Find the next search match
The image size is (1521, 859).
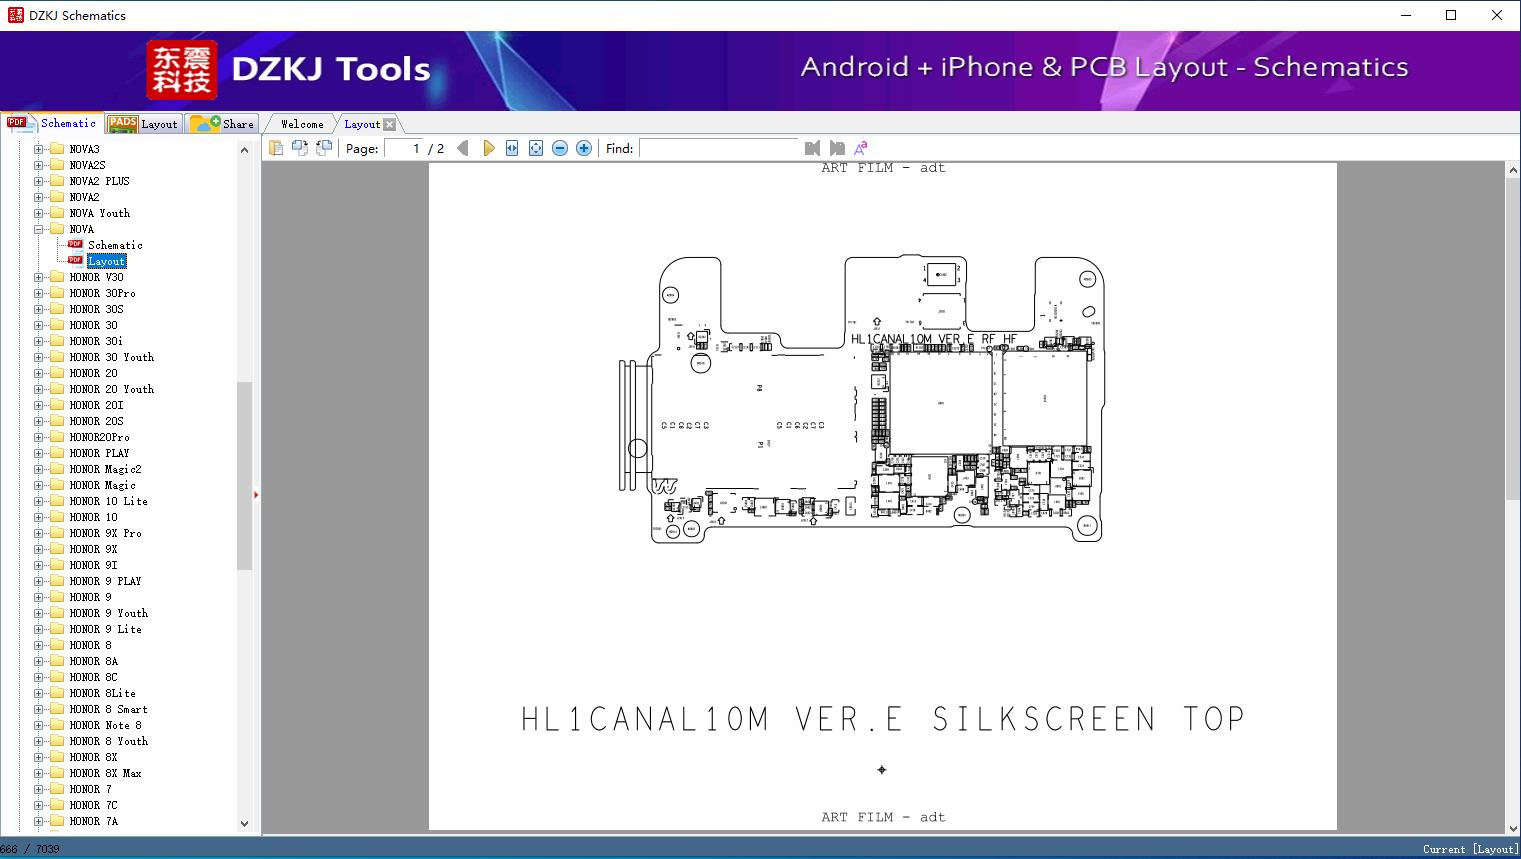pos(837,148)
